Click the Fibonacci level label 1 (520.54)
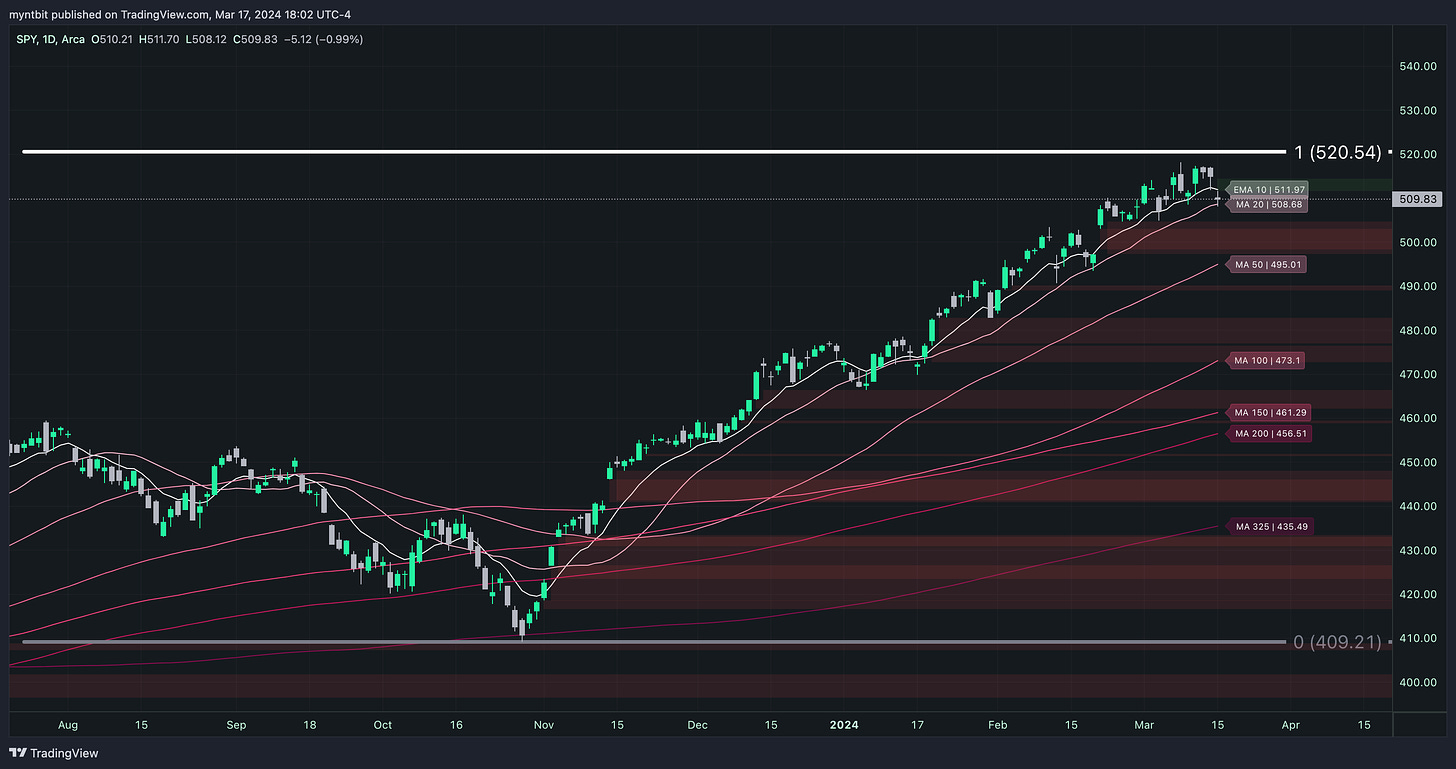 click(1337, 152)
